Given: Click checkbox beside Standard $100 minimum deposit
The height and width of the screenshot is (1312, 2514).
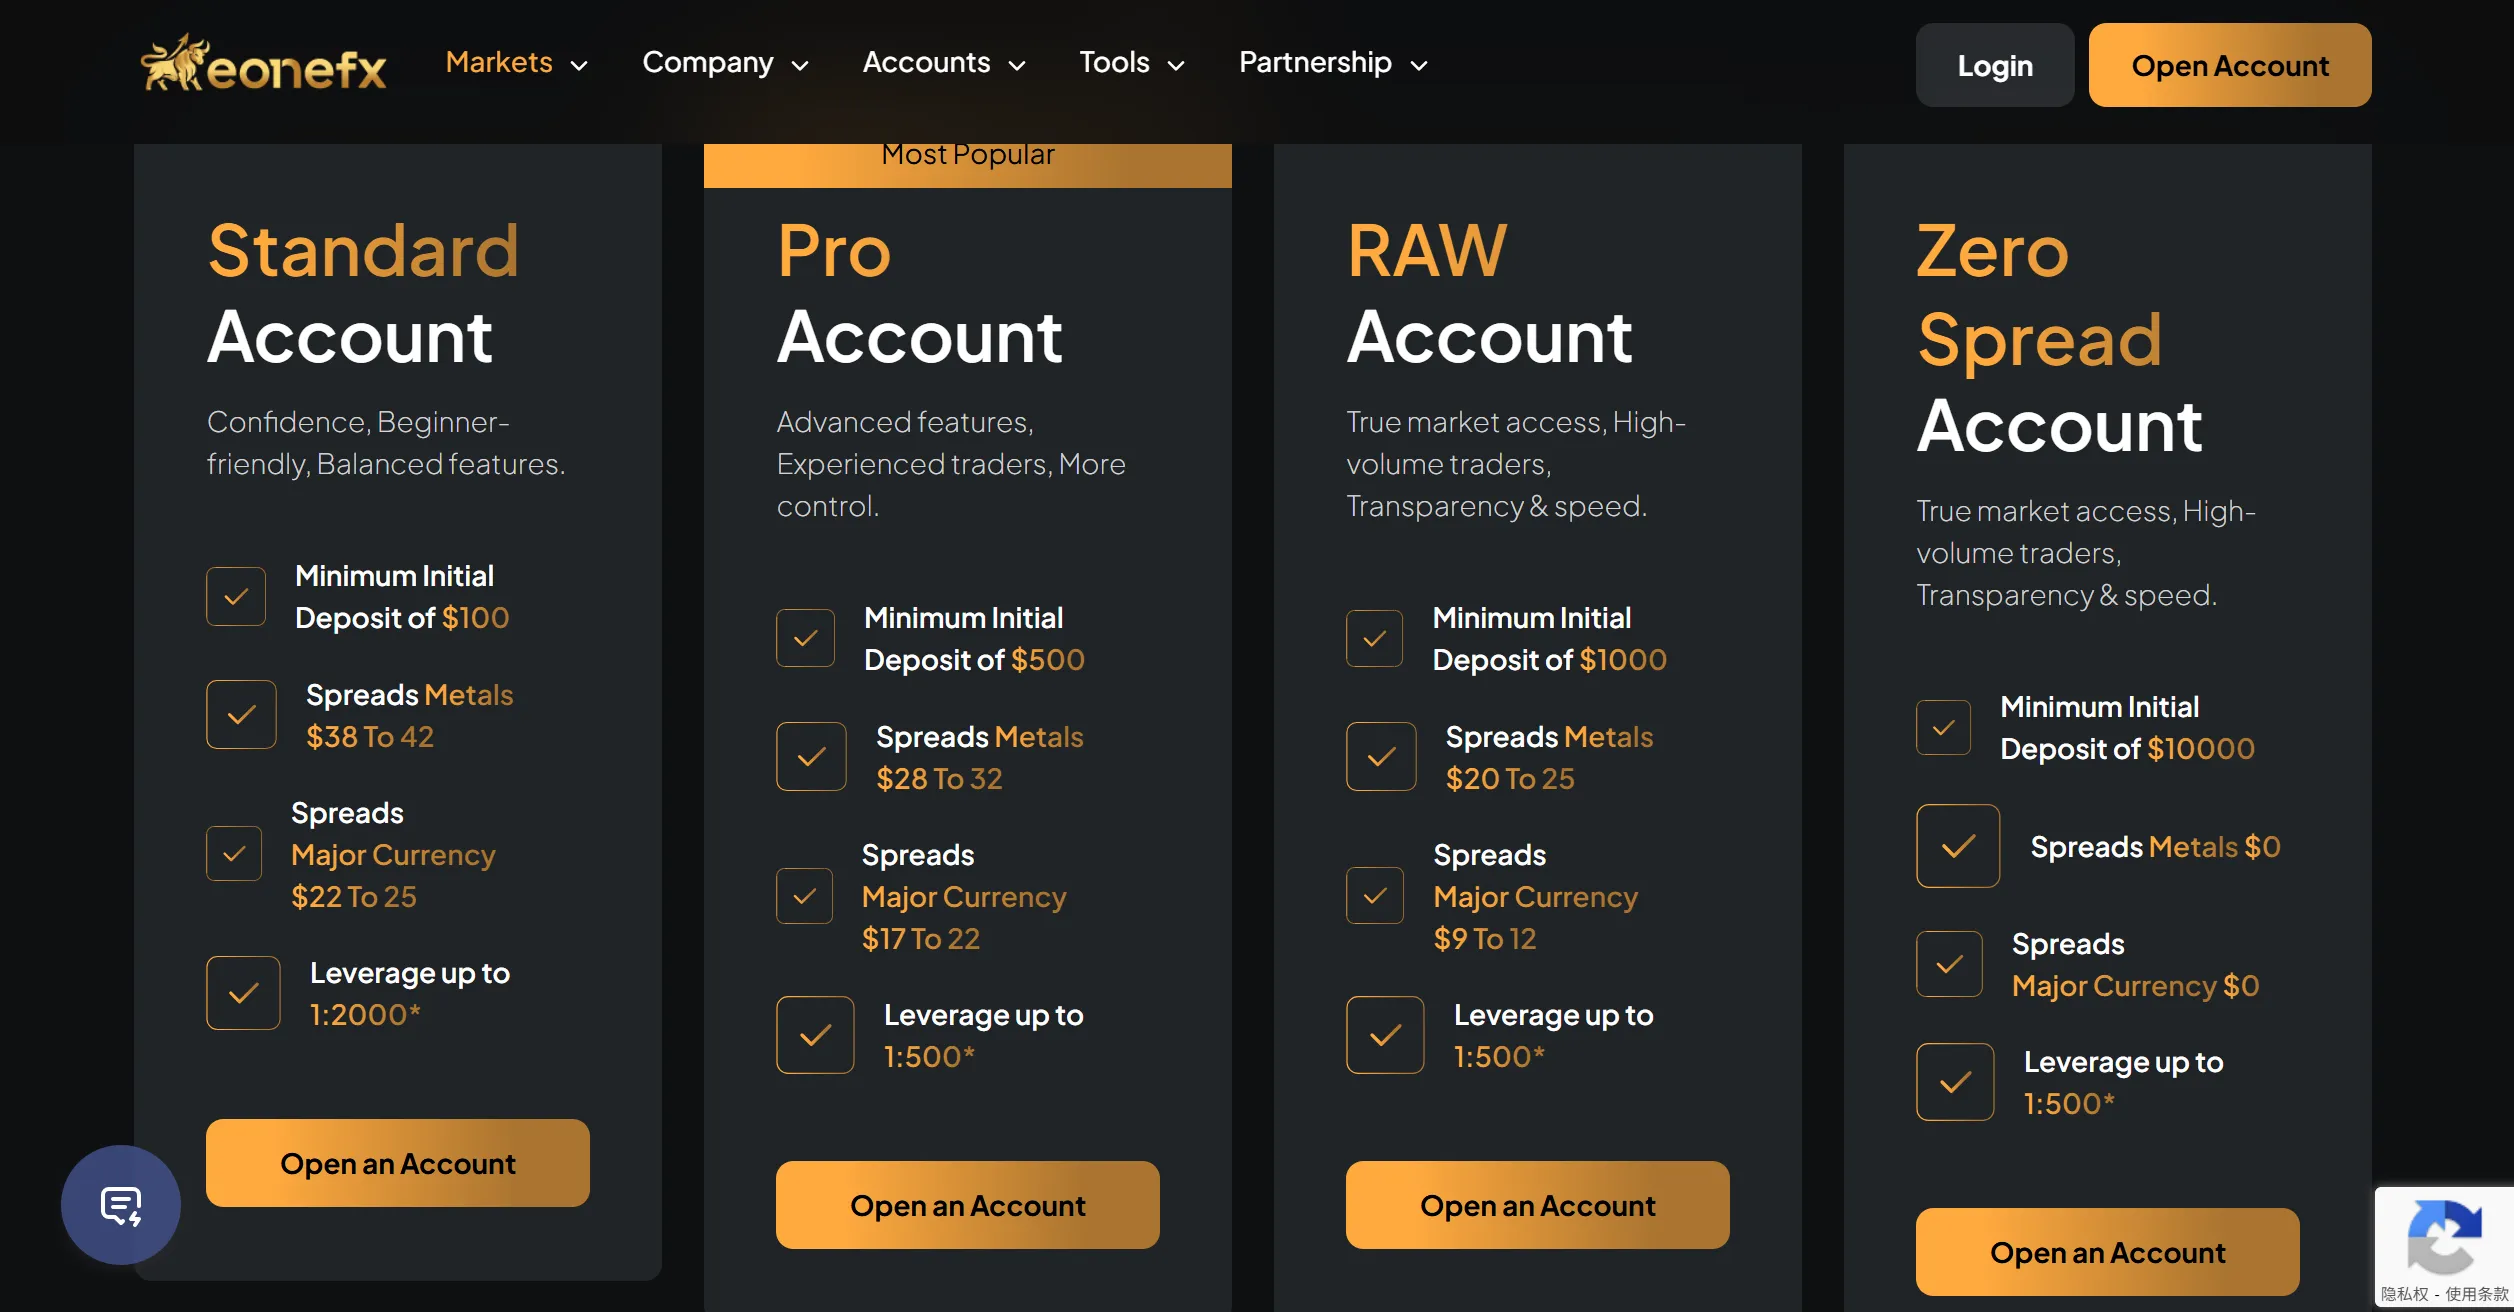Looking at the screenshot, I should pos(236,597).
